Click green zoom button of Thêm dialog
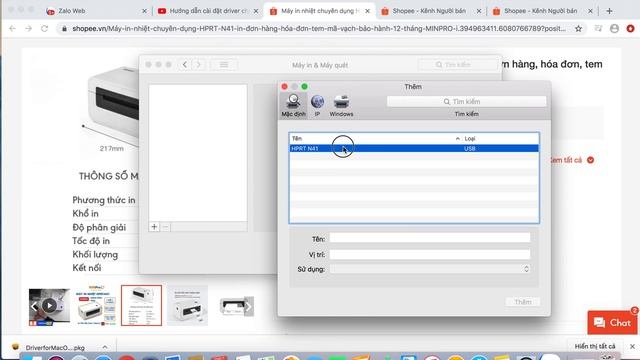 coord(304,87)
